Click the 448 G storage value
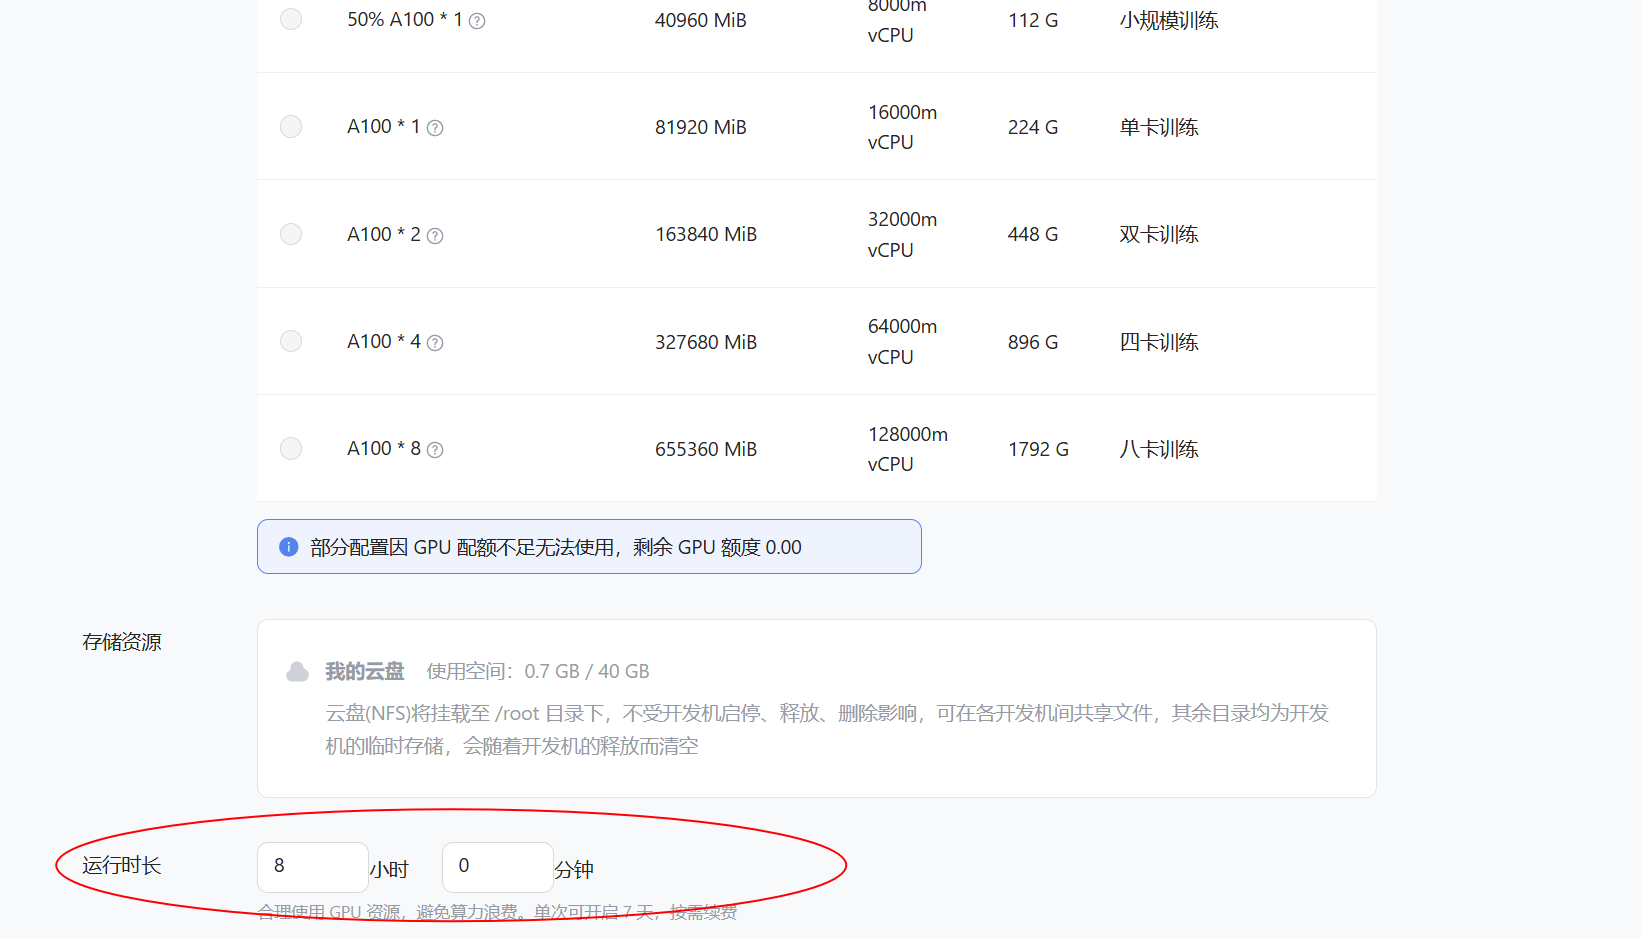The height and width of the screenshot is (939, 1641). pos(1033,234)
